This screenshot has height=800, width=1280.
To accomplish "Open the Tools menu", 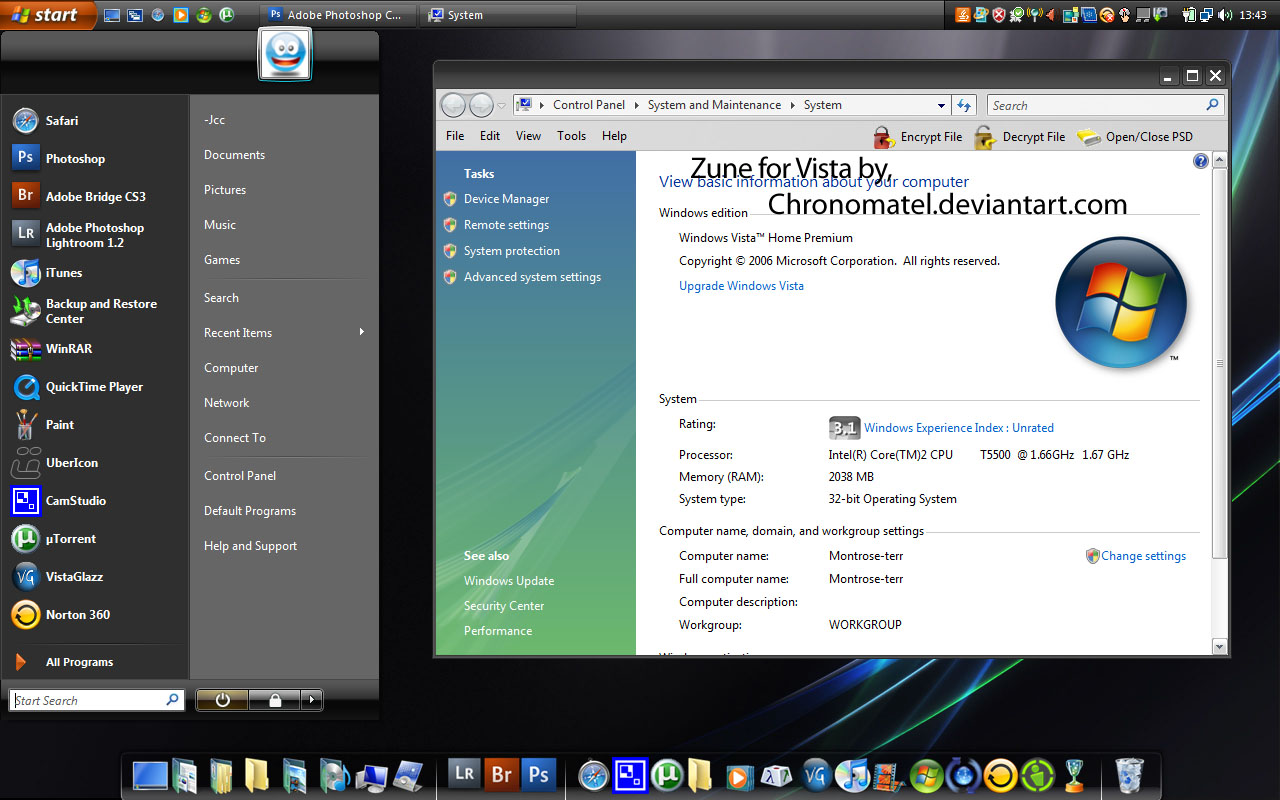I will (x=572, y=136).
